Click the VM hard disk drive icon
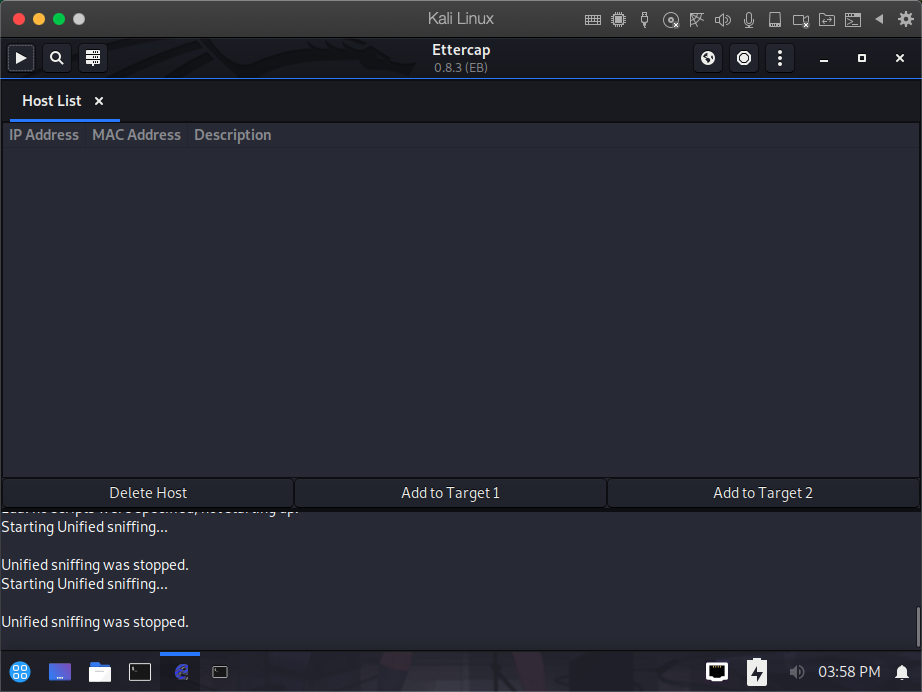Viewport: 922px width, 692px height. [775, 19]
